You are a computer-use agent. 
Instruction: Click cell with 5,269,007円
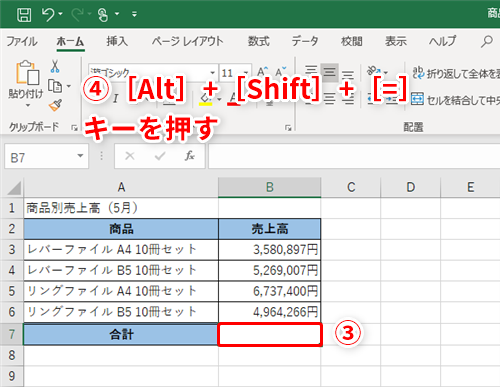pyautogui.click(x=270, y=270)
